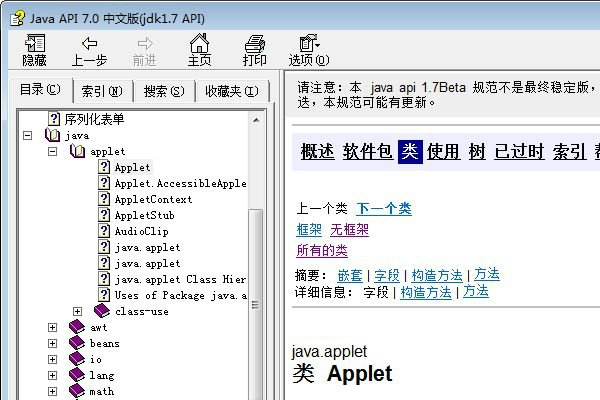Click the closed book icon beside io

click(x=77, y=359)
